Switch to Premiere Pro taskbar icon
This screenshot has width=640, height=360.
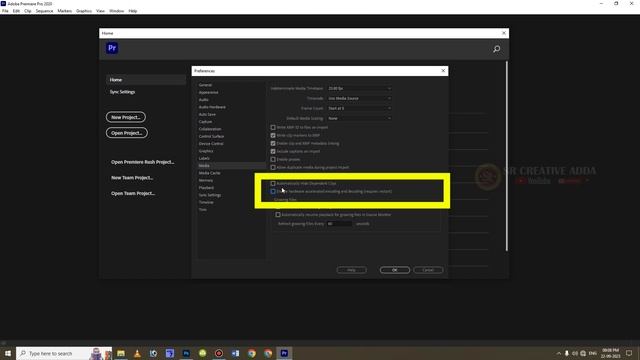click(x=284, y=353)
